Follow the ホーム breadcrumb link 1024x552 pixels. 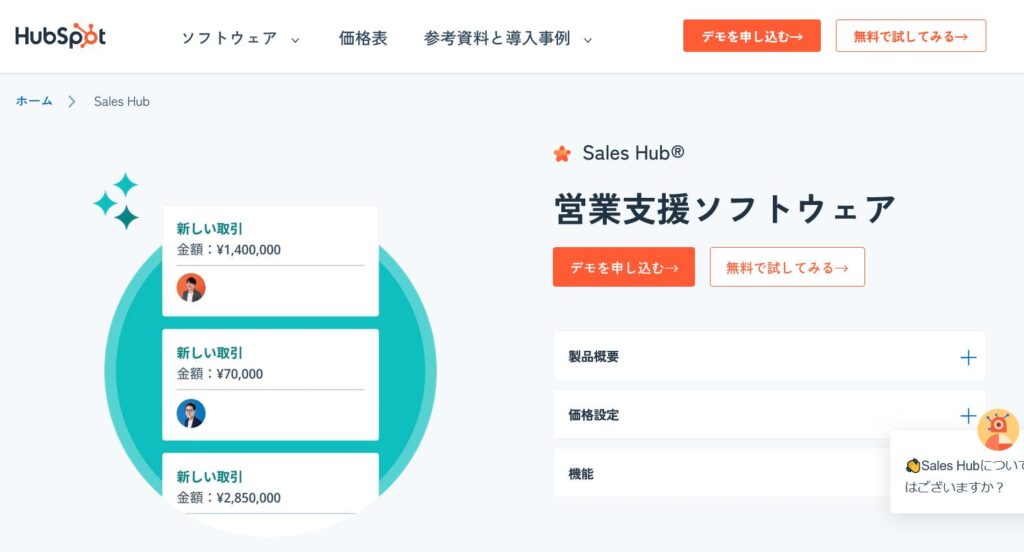[34, 101]
